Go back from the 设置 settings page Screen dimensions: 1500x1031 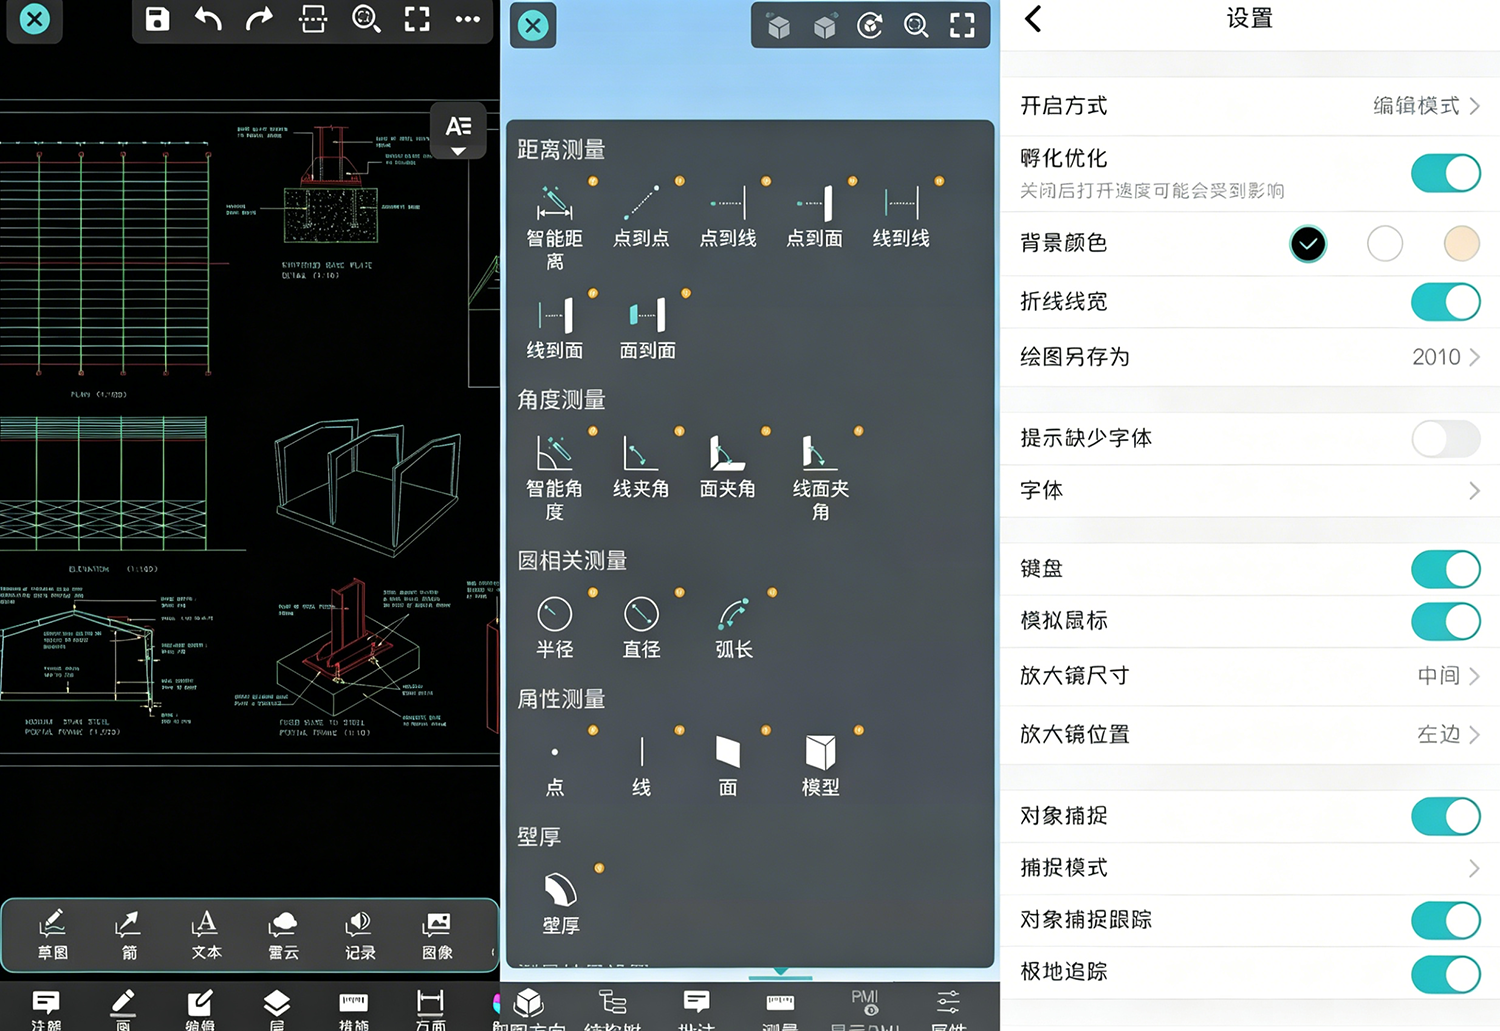[x=1034, y=18]
